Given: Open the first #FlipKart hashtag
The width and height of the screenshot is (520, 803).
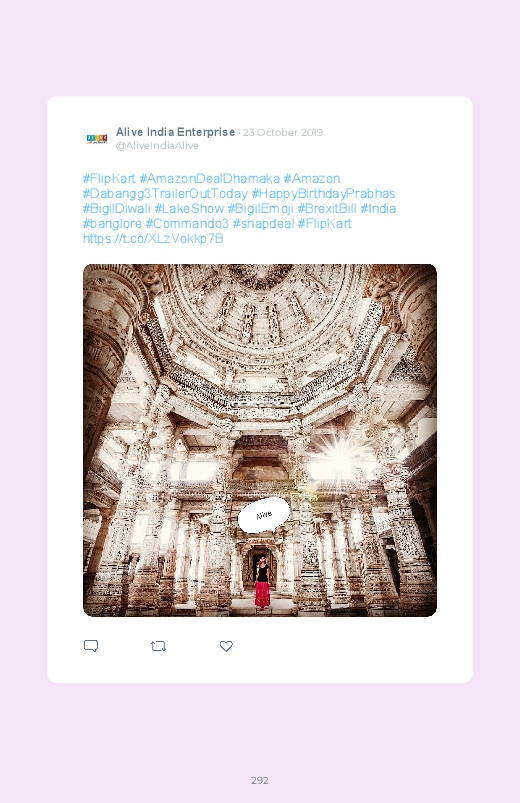Looking at the screenshot, I should pyautogui.click(x=109, y=178).
